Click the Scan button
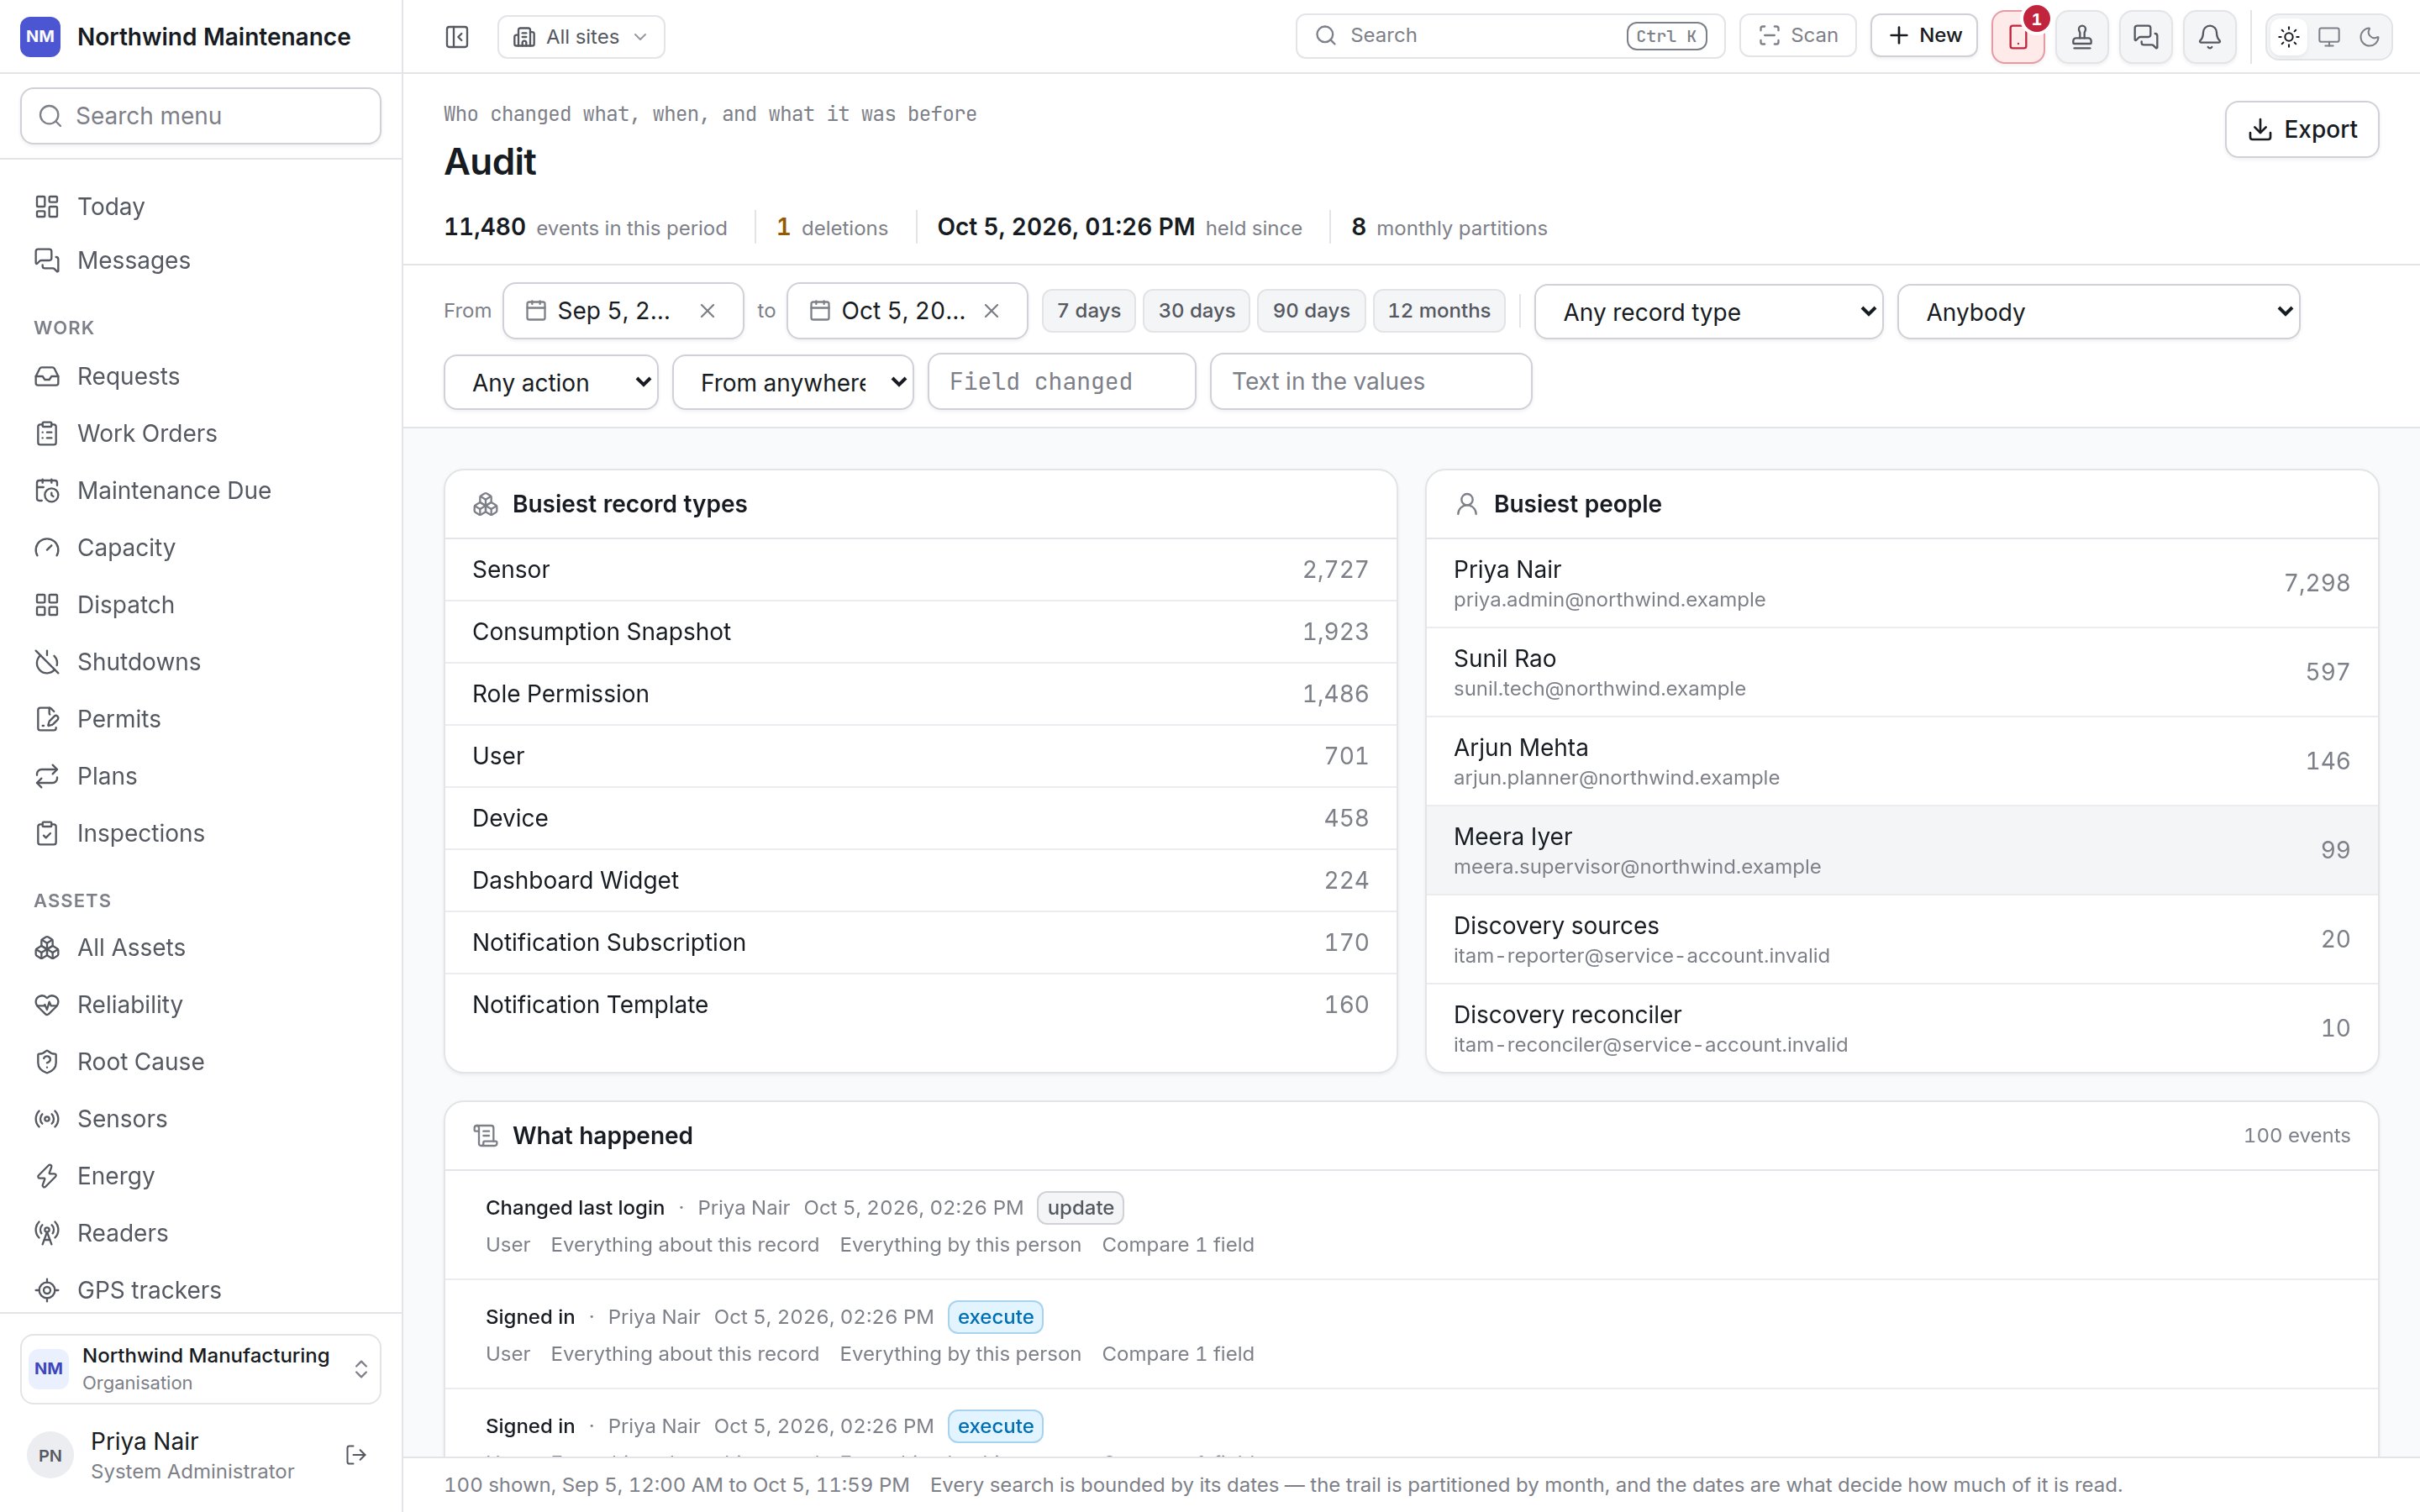The width and height of the screenshot is (2420, 1512). coord(1797,36)
